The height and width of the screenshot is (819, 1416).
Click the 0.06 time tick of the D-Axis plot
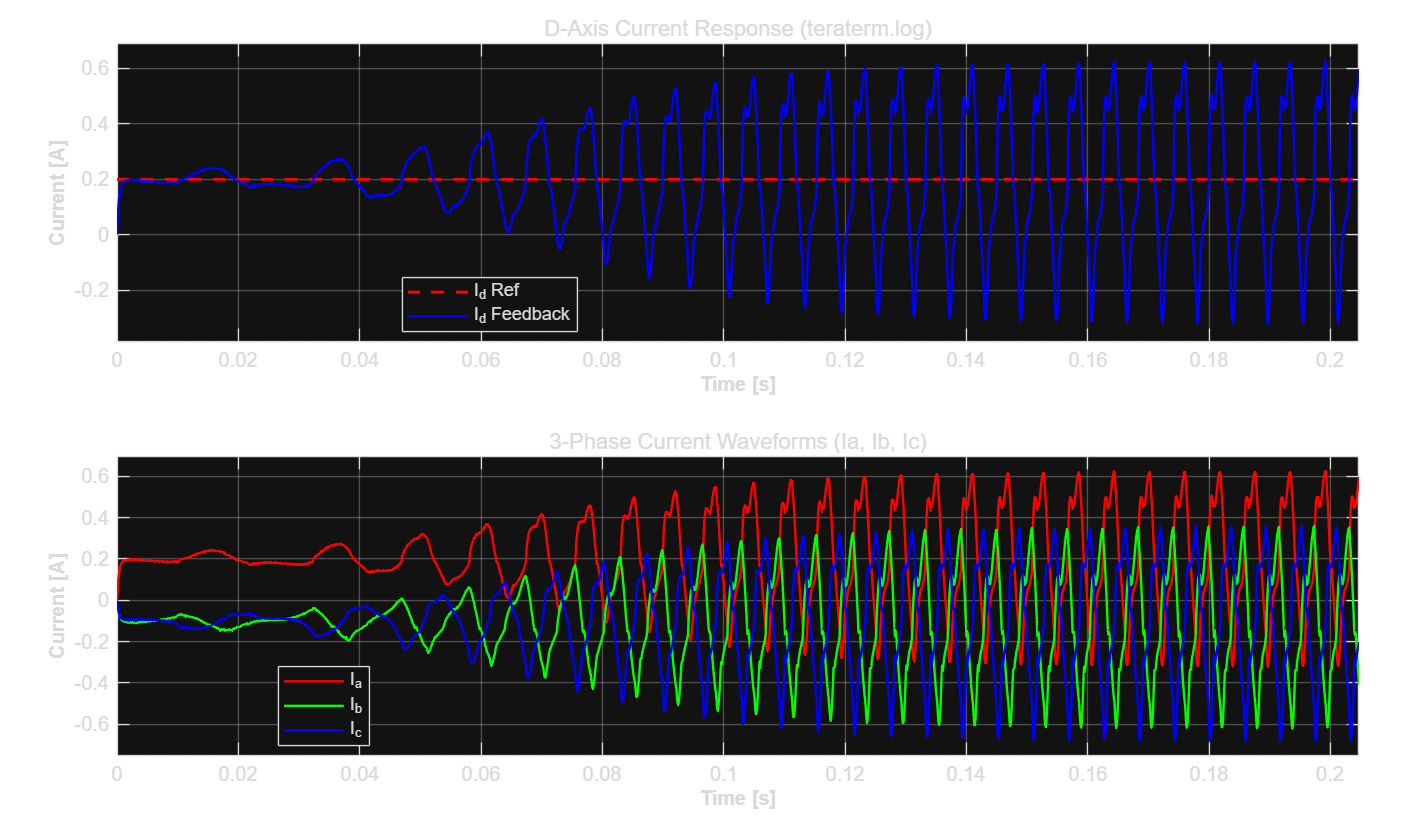tap(481, 360)
